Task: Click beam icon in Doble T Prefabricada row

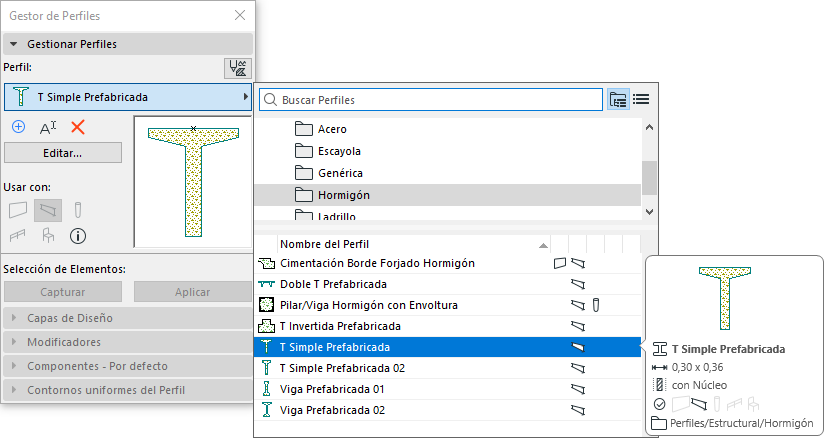Action: pos(578,284)
